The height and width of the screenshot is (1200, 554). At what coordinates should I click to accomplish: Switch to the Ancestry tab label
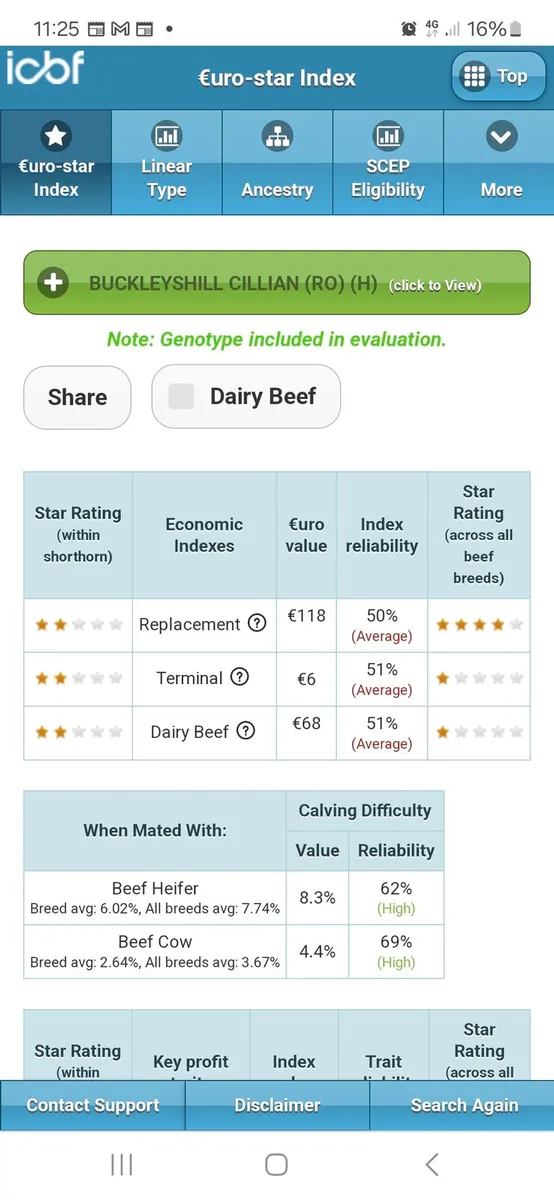(277, 190)
